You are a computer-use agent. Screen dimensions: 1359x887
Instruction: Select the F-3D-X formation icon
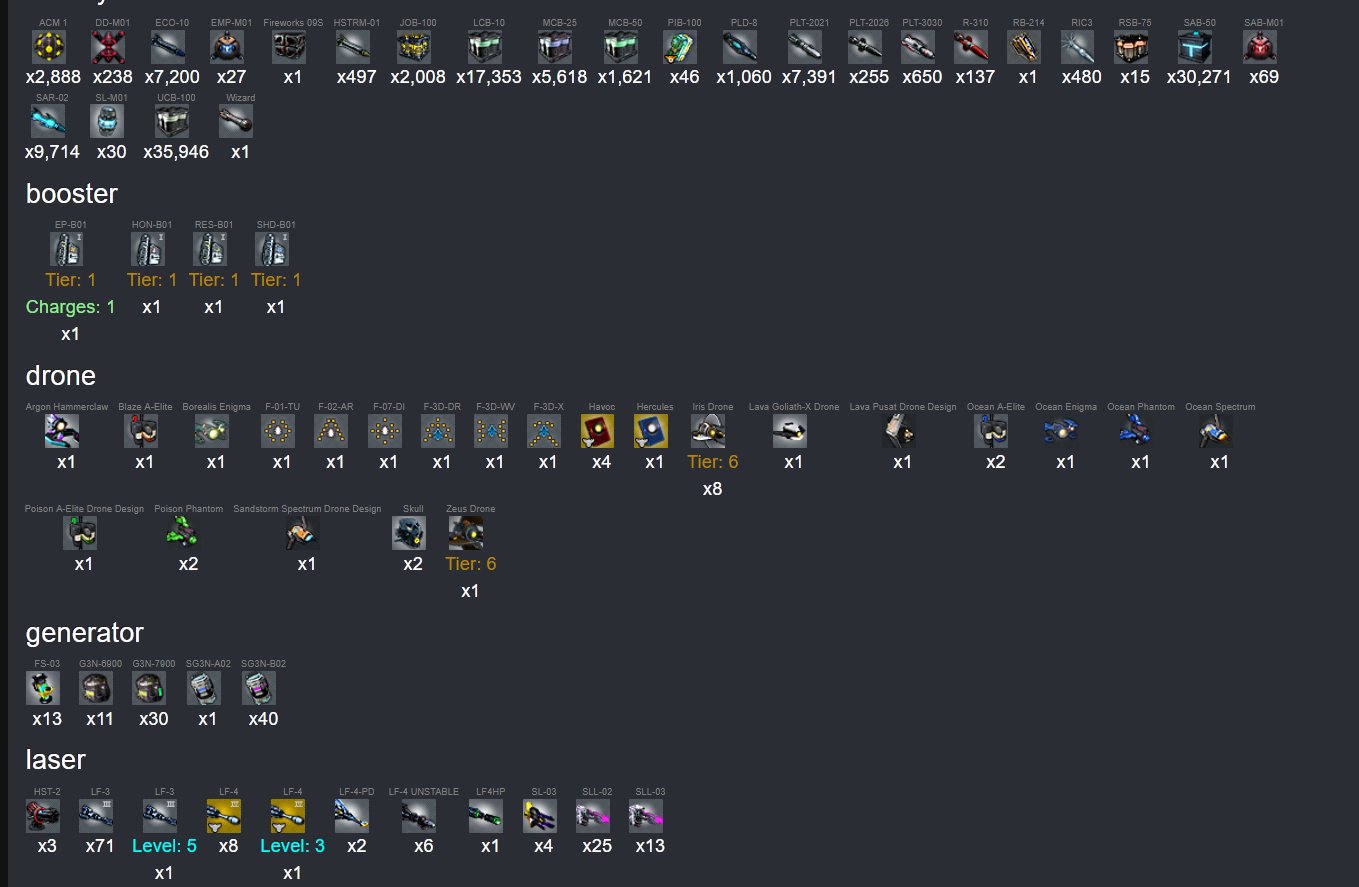coord(544,431)
